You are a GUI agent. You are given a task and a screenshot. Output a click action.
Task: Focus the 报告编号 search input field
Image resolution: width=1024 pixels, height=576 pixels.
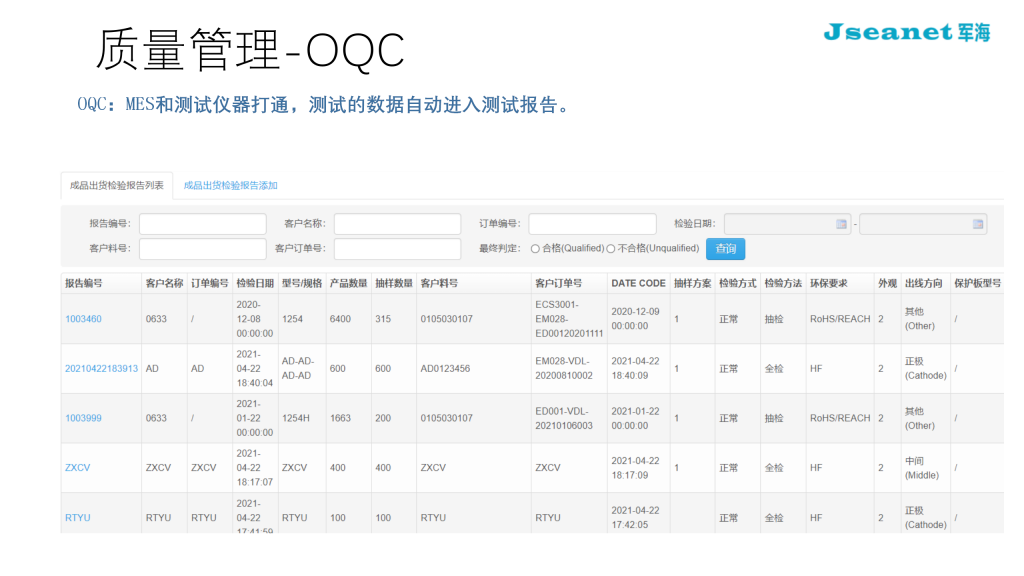click(203, 224)
